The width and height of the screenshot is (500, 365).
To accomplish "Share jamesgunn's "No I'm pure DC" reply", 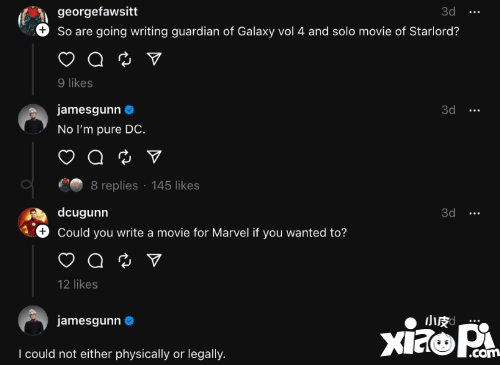I will coord(154,157).
